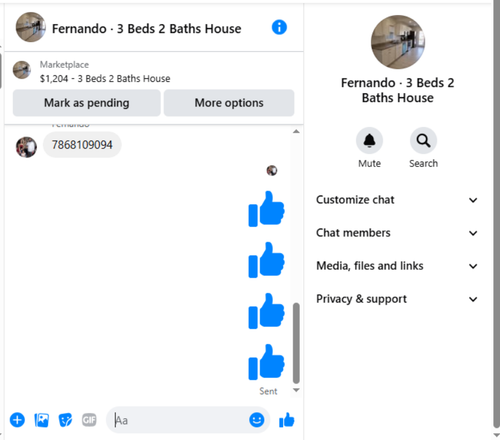Image resolution: width=500 pixels, height=440 pixels.
Task: Expand Media, files and links section
Action: pos(397,266)
